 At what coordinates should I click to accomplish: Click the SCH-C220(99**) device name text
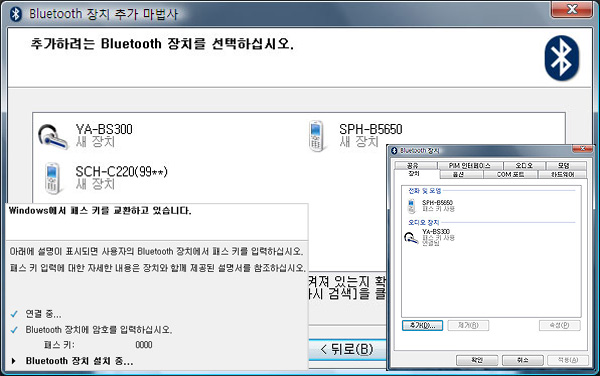pos(121,171)
